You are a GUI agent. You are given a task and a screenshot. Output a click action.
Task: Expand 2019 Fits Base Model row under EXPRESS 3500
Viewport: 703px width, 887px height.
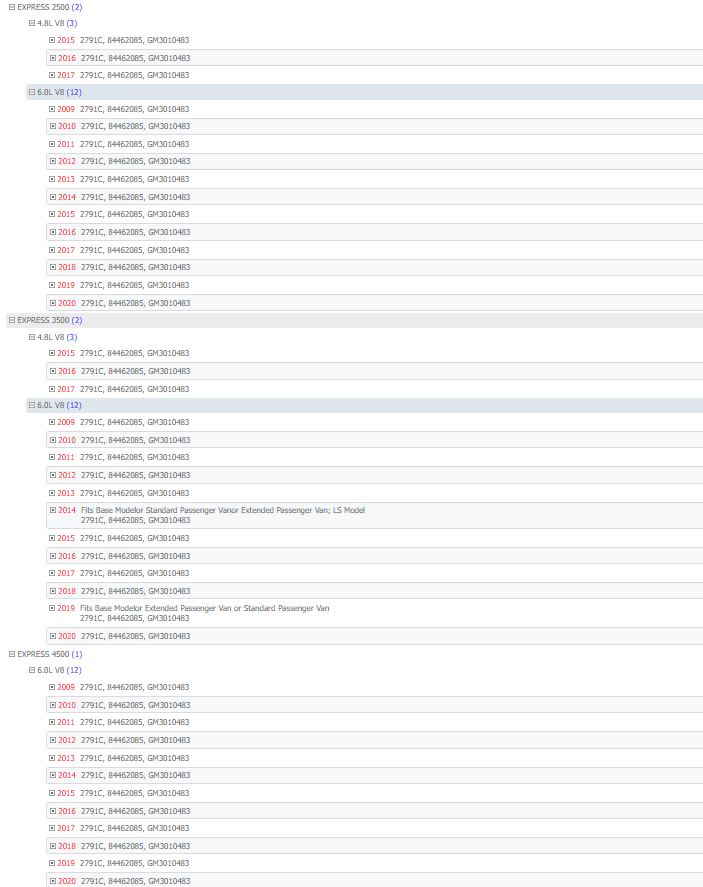pyautogui.click(x=52, y=609)
